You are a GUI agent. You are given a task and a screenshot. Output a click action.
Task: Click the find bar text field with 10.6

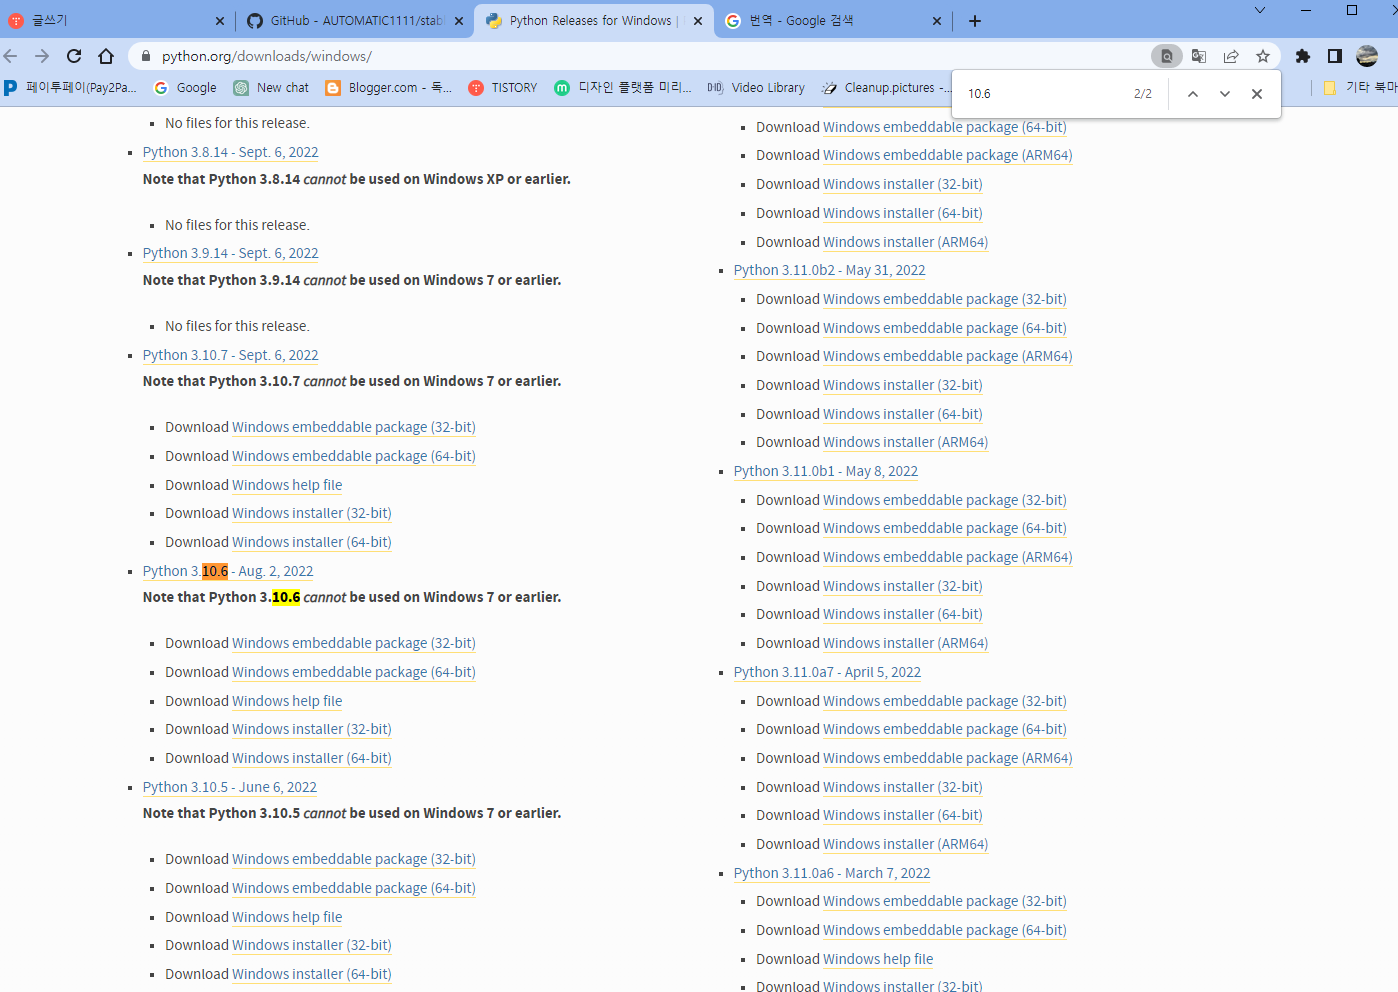pyautogui.click(x=1045, y=94)
